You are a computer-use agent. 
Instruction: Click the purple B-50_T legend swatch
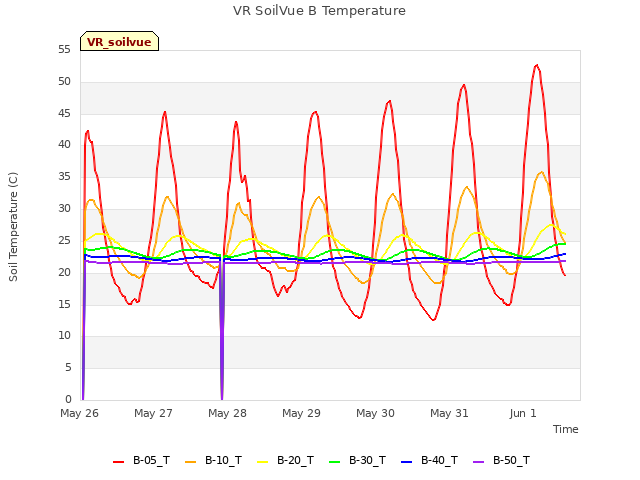pos(478,462)
